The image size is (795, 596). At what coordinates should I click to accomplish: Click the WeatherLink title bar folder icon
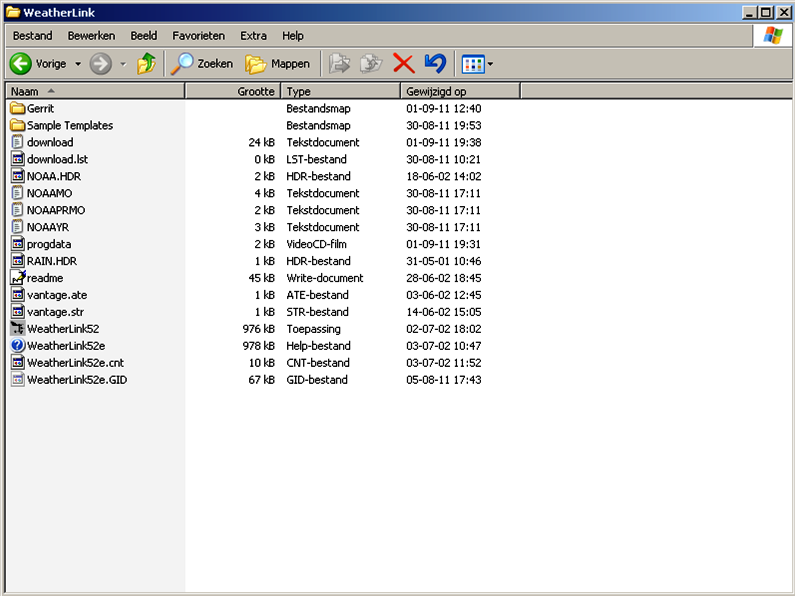tap(13, 12)
